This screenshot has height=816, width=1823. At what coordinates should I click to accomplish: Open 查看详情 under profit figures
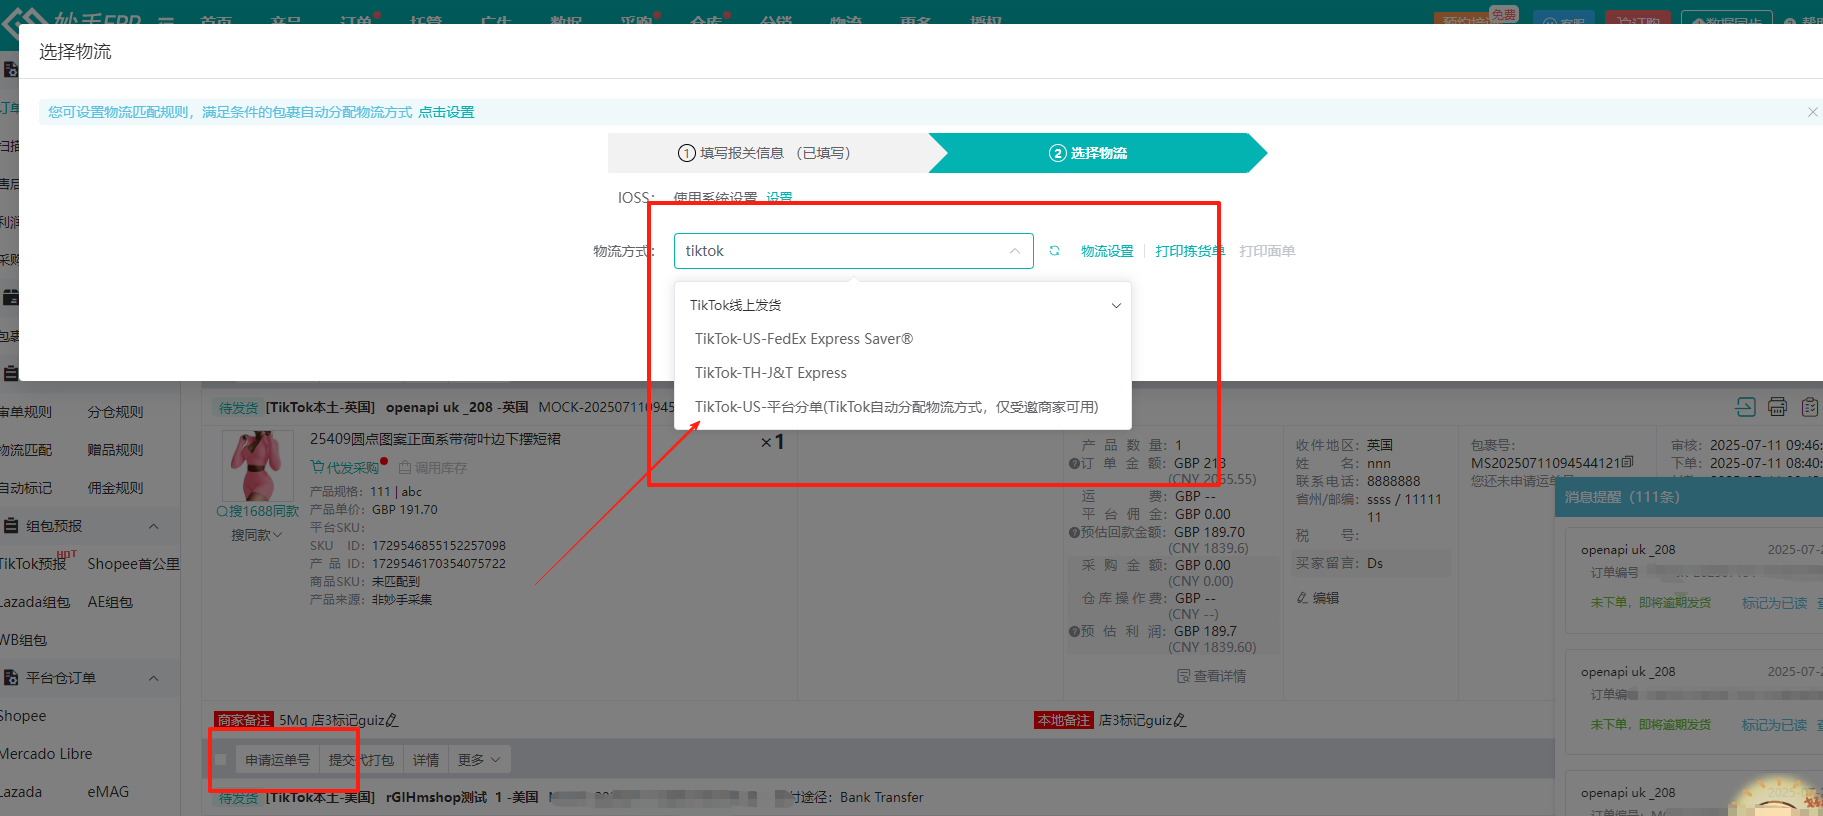(1211, 676)
